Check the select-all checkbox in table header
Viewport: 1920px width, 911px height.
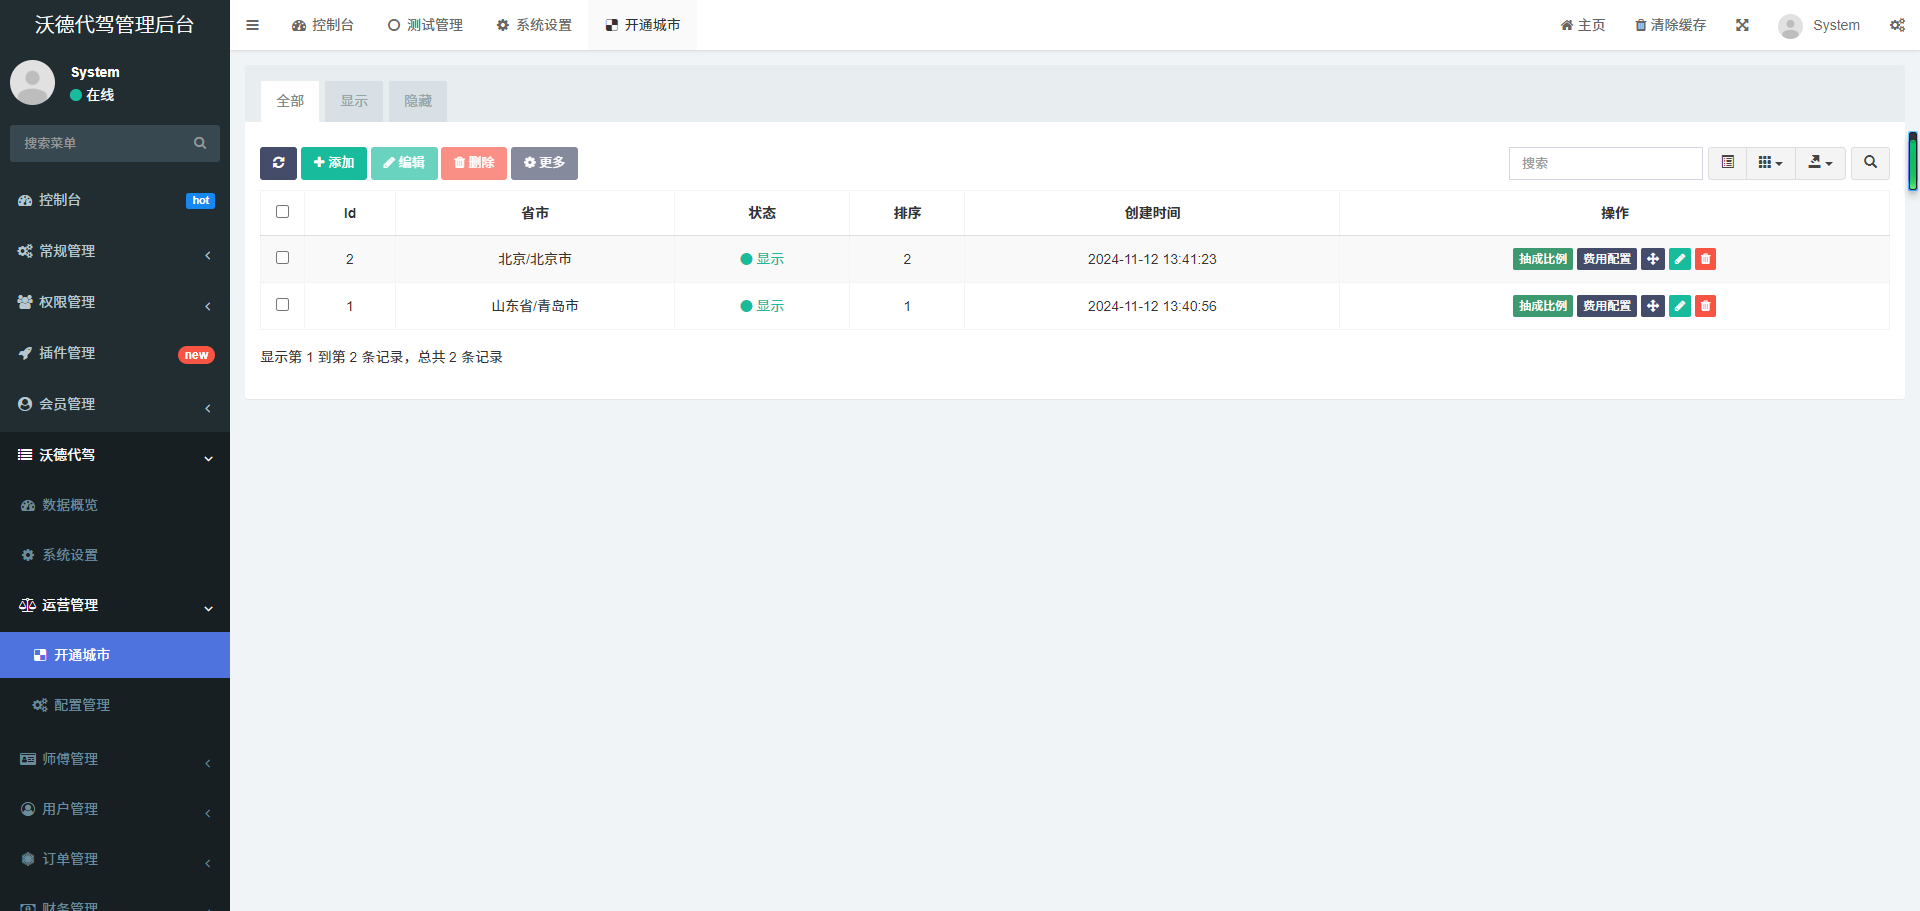(282, 212)
